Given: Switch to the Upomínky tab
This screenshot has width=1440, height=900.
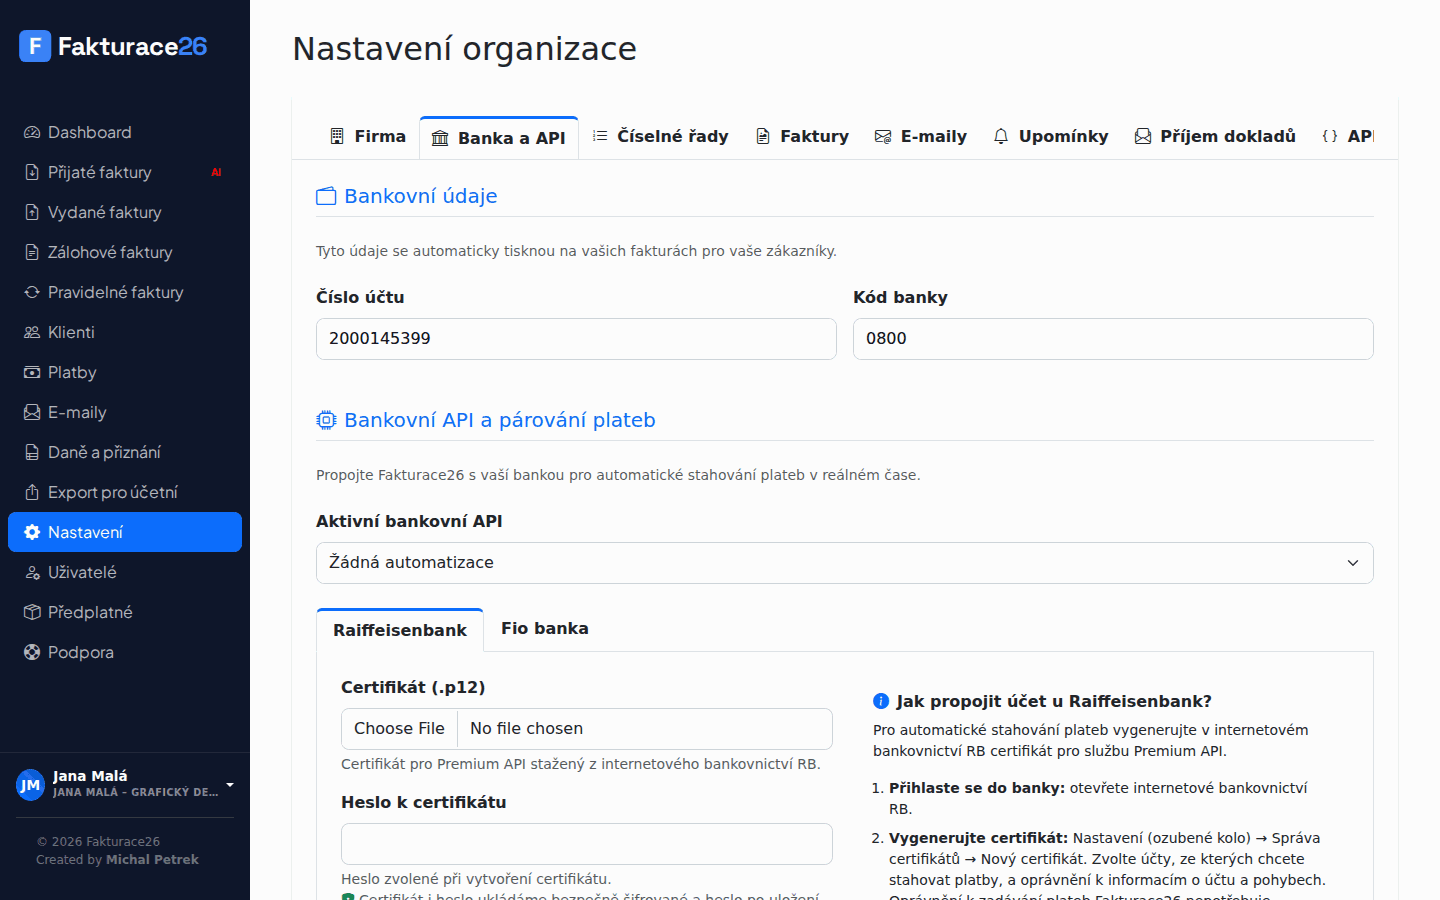Looking at the screenshot, I should tap(1051, 136).
